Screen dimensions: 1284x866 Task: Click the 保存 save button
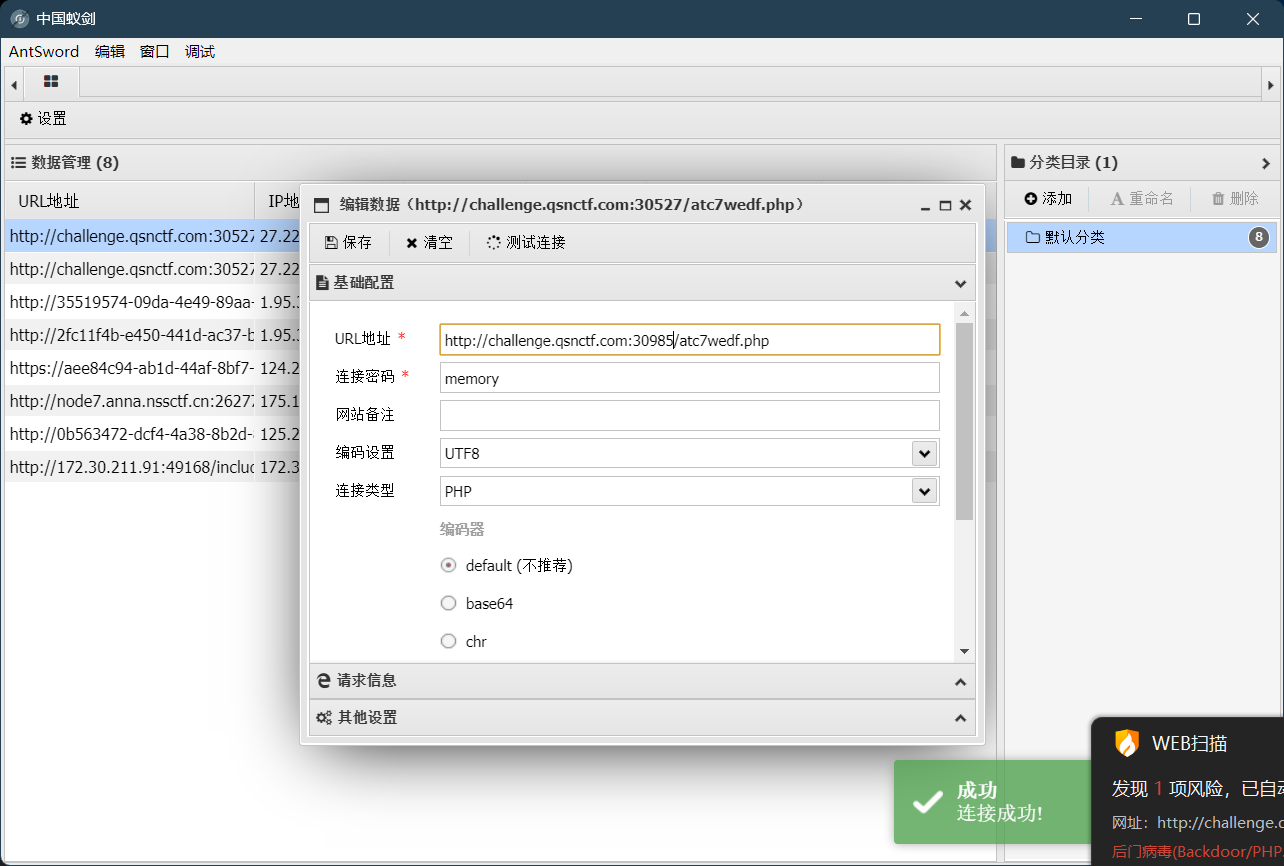point(349,243)
